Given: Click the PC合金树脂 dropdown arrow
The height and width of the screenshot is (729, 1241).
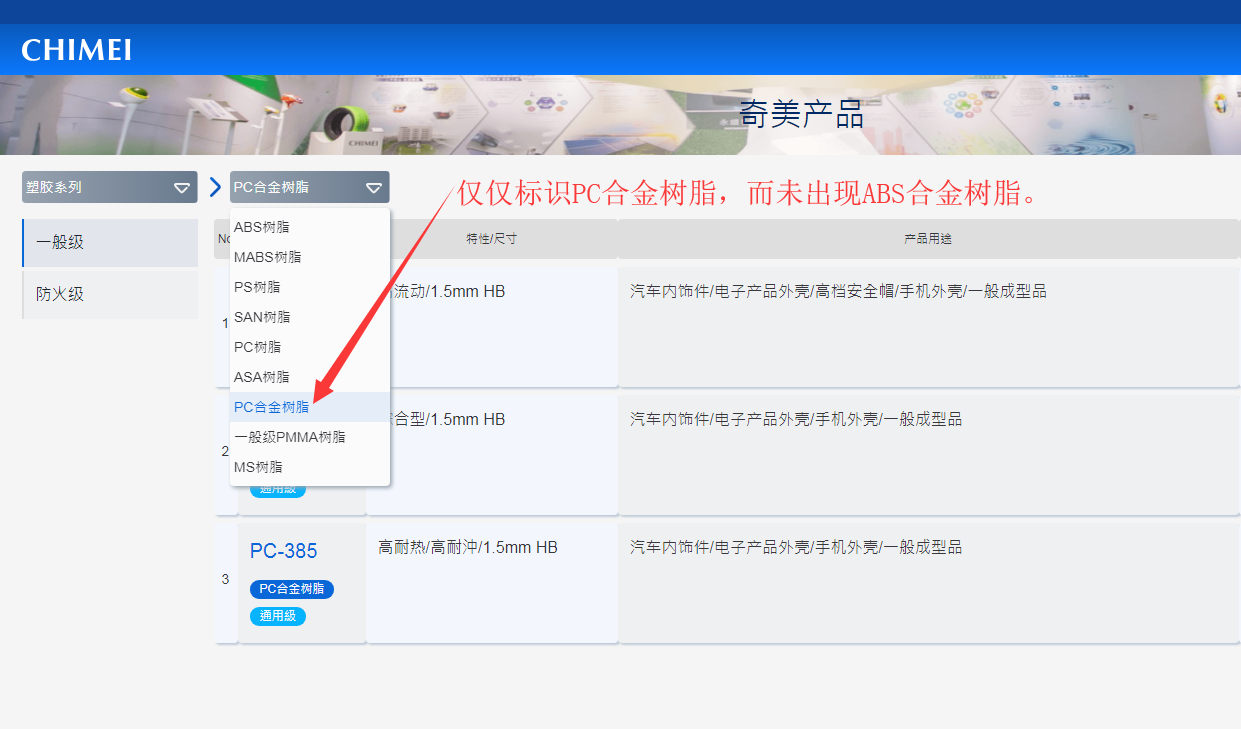Looking at the screenshot, I should (373, 187).
